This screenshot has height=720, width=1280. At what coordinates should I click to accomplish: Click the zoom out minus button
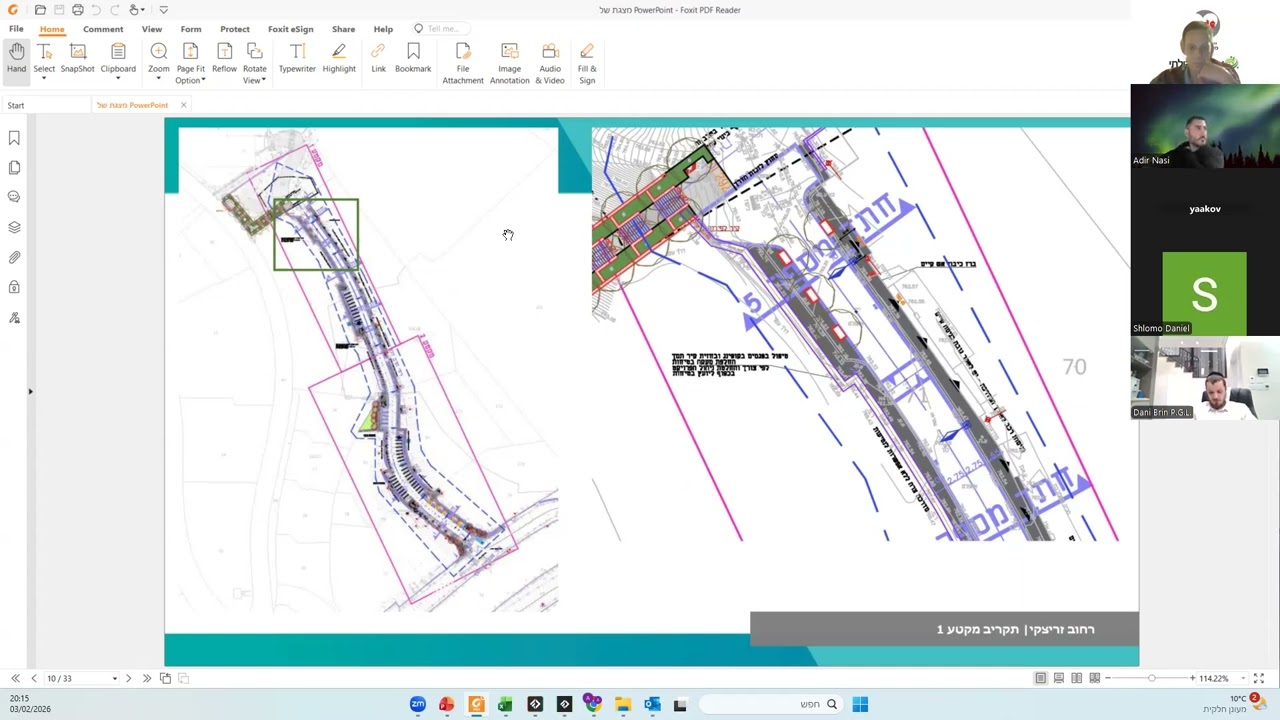[1107, 678]
